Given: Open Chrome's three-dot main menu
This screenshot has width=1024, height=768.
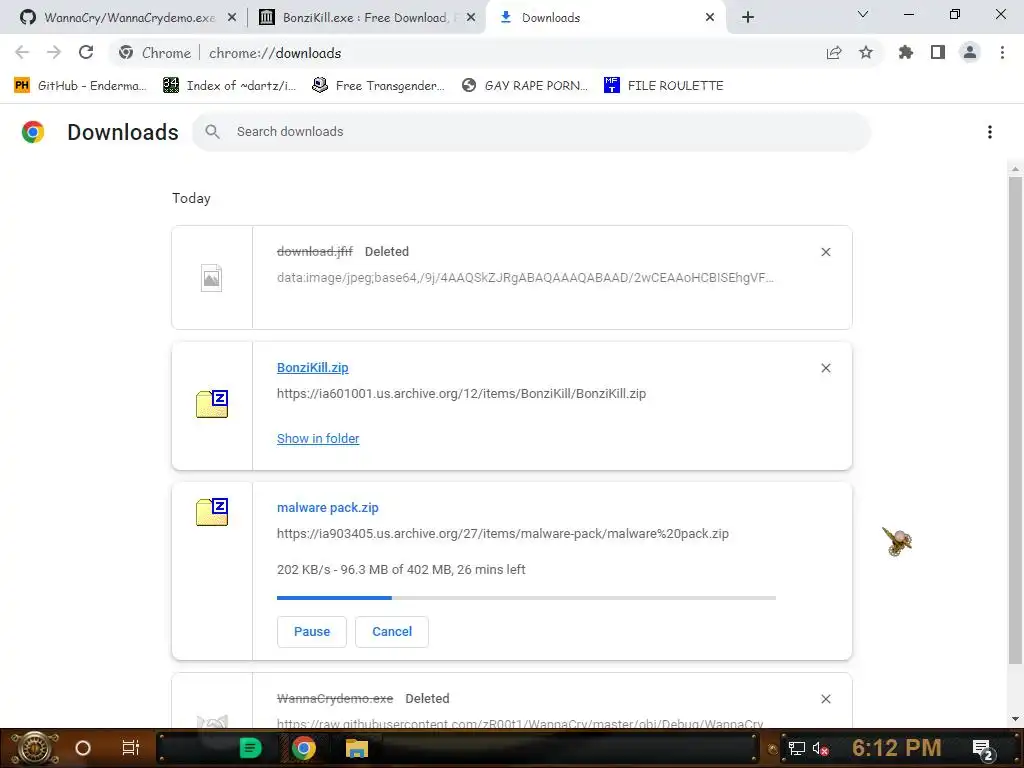Looking at the screenshot, I should pyautogui.click(x=1002, y=53).
